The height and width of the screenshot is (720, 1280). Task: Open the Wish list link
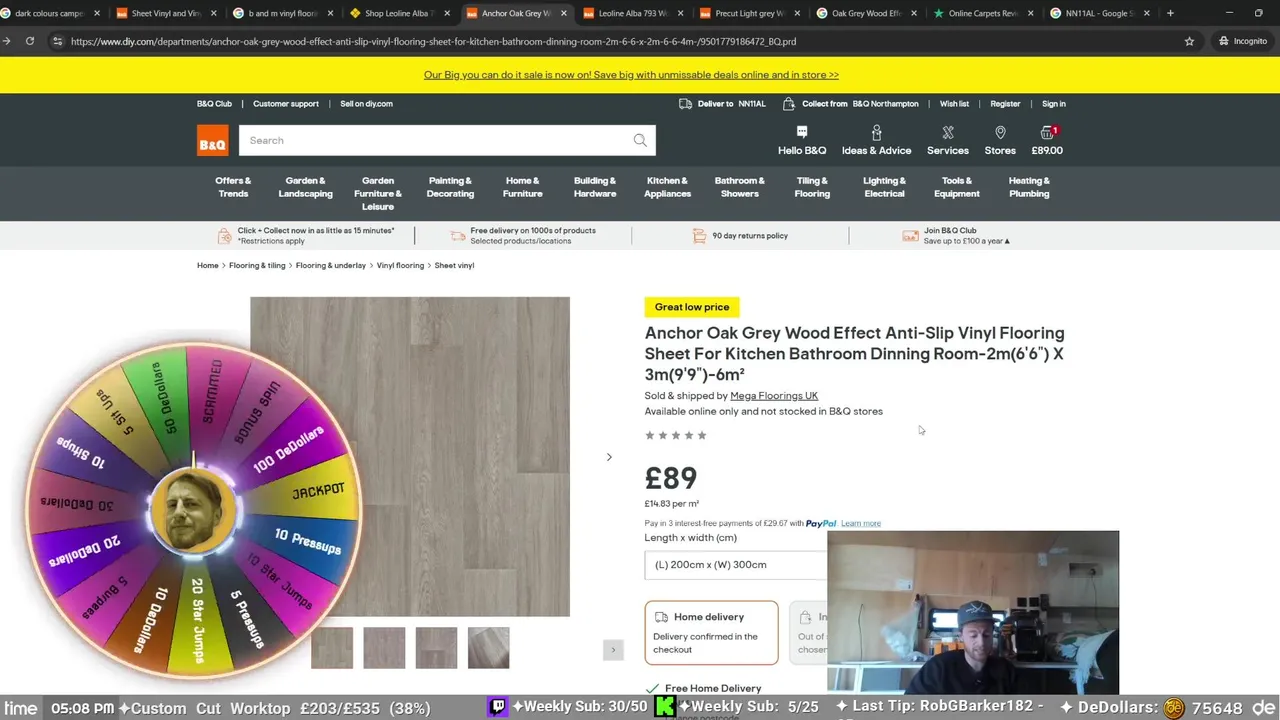pos(954,104)
